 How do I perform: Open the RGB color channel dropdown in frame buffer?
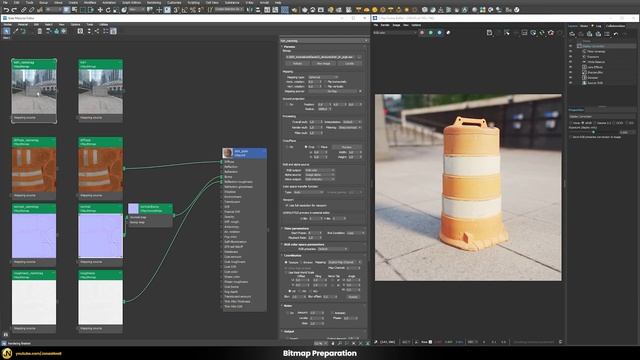point(395,33)
